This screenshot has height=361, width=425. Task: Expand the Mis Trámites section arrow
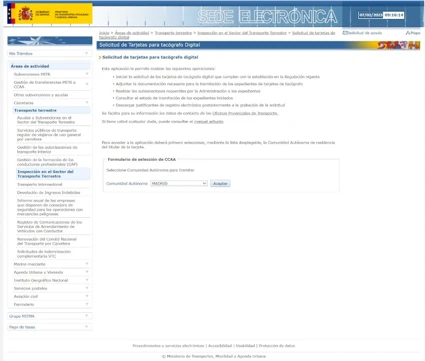[87, 53]
